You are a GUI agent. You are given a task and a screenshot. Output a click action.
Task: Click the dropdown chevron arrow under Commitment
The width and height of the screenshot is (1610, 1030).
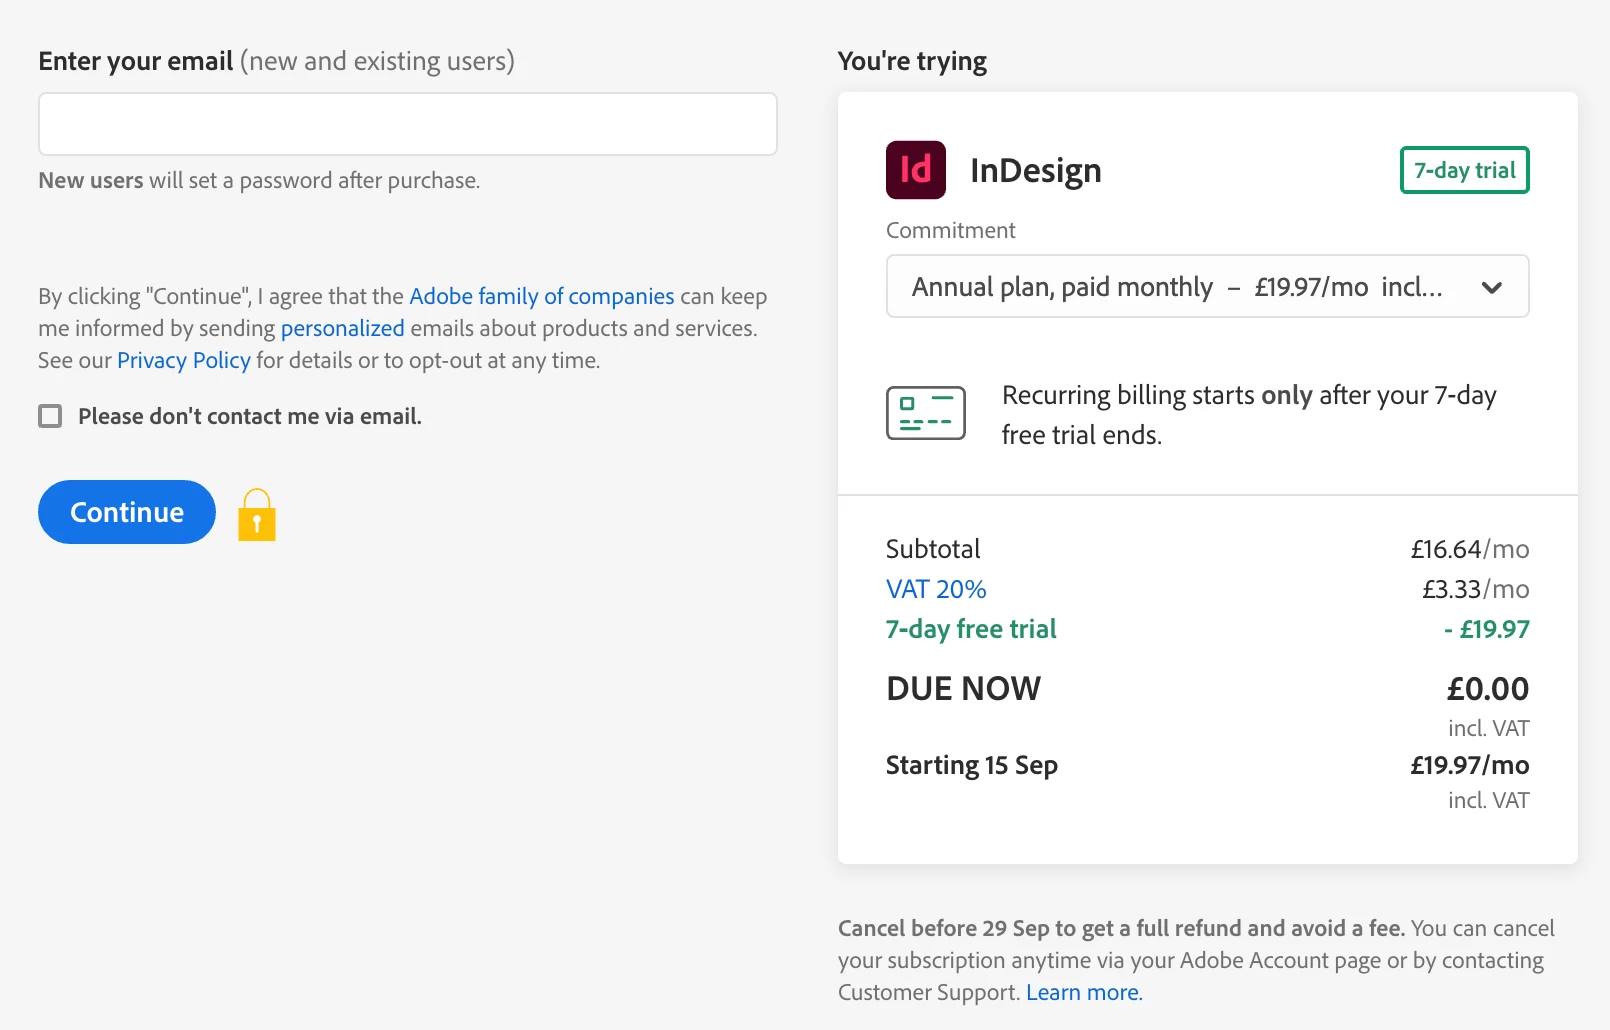point(1491,288)
